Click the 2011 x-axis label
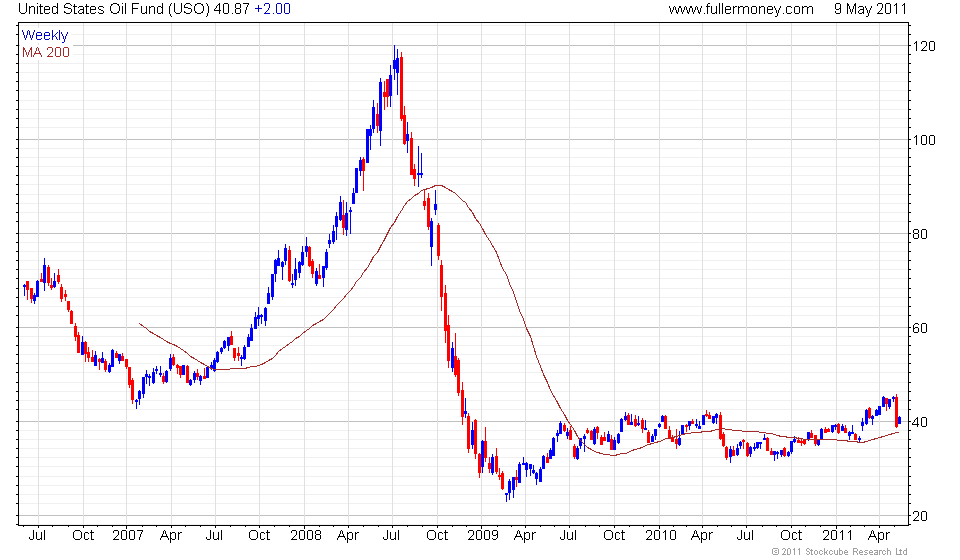Viewport: 960px width, 560px height. pyautogui.click(x=837, y=536)
